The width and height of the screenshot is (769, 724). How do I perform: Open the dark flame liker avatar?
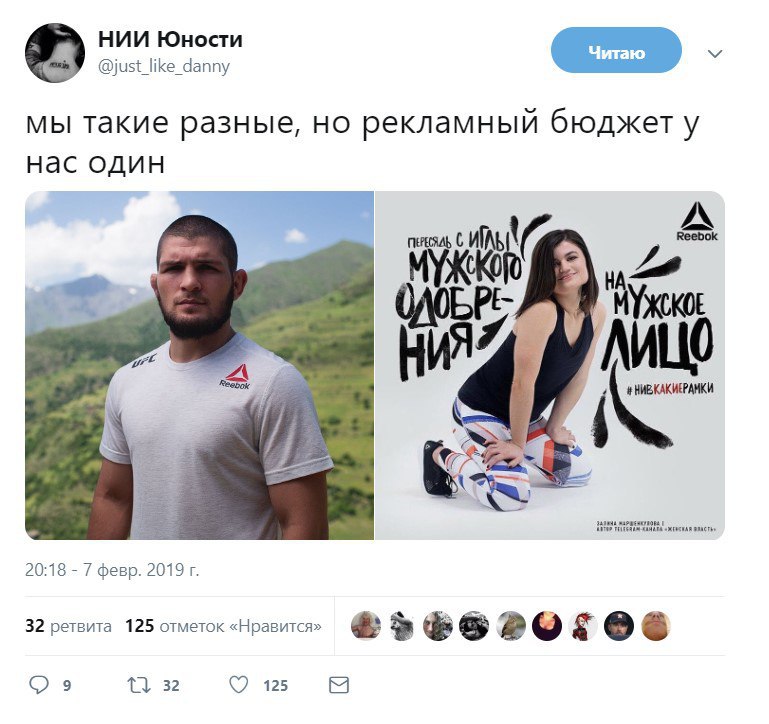(547, 626)
